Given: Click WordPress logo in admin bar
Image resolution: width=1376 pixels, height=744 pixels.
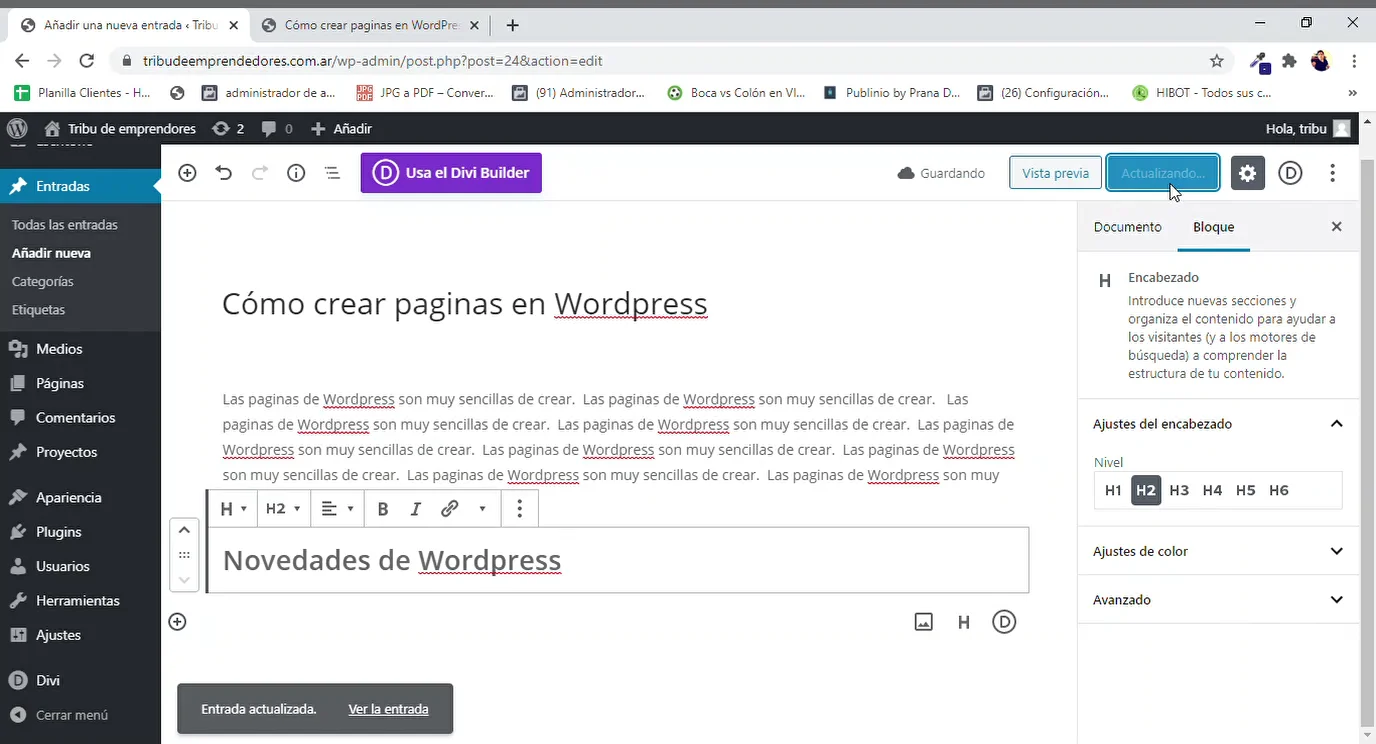Looking at the screenshot, I should 17,128.
